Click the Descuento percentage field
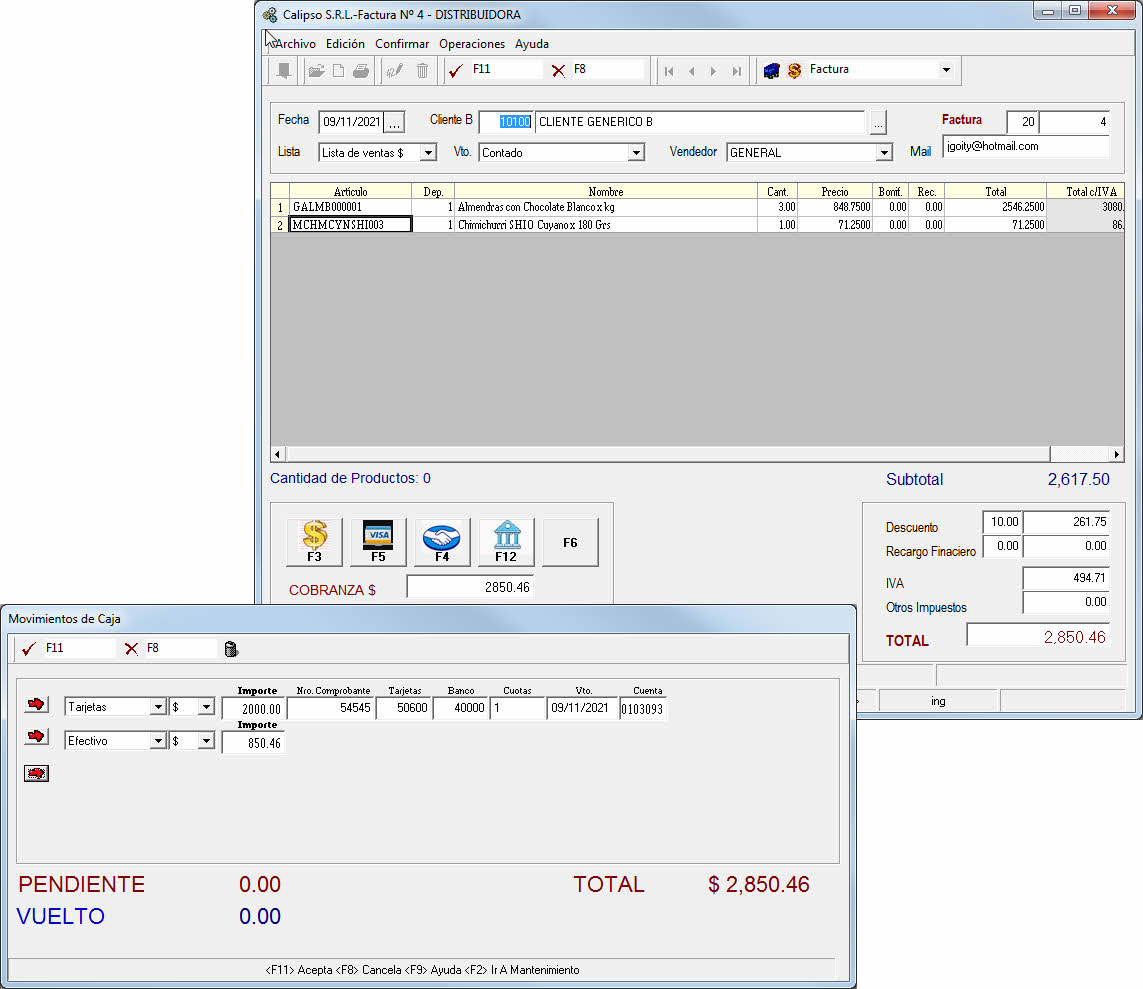 (1003, 522)
